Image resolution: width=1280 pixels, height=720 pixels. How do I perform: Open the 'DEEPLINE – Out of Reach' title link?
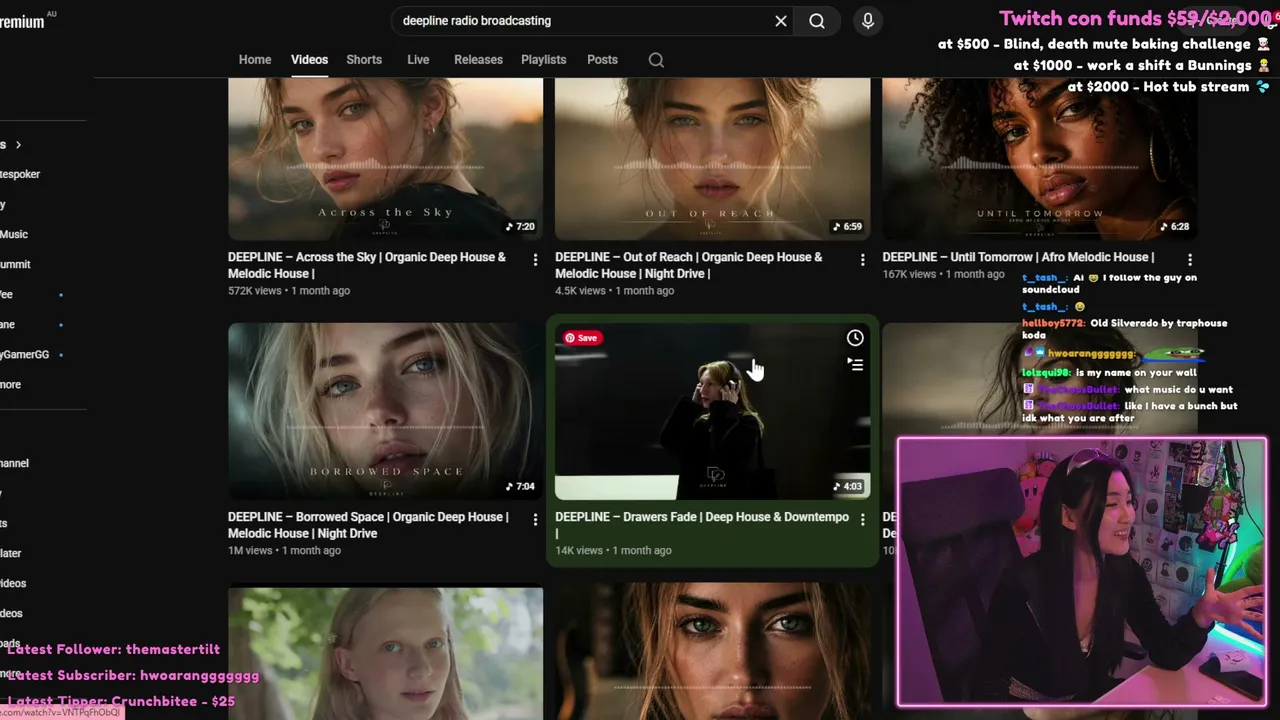click(689, 265)
